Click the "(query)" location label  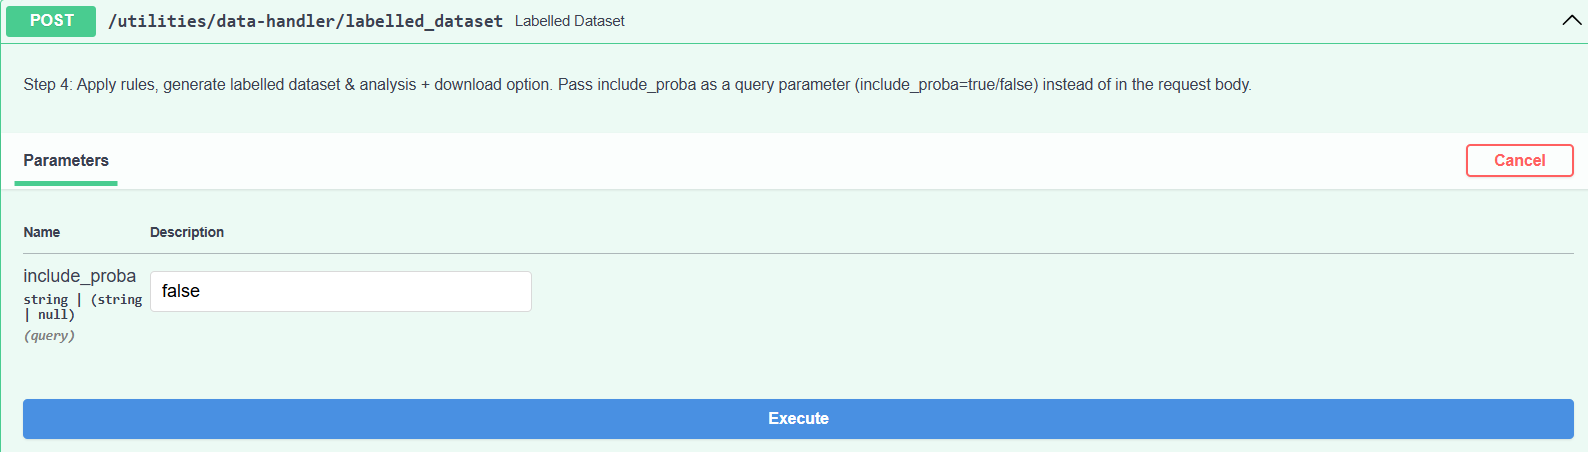(49, 336)
